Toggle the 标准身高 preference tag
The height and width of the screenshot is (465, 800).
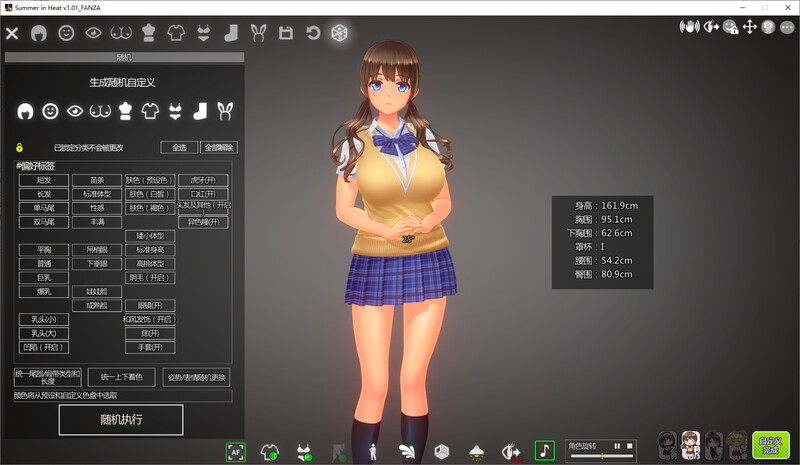tap(150, 250)
